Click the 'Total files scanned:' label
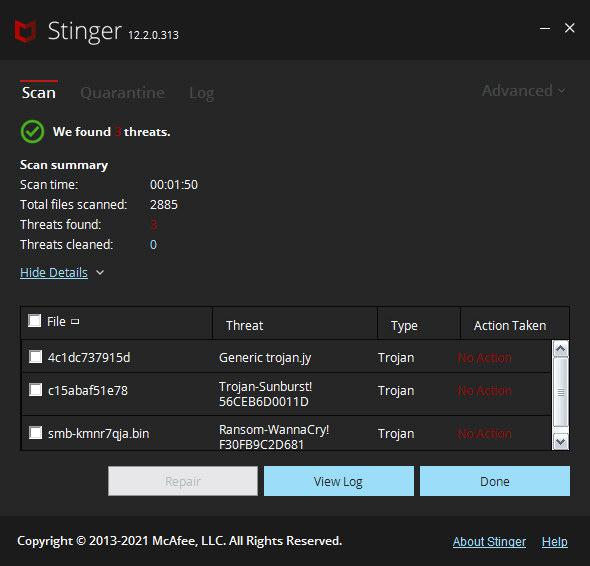Viewport: 590px width, 566px height. (x=73, y=204)
